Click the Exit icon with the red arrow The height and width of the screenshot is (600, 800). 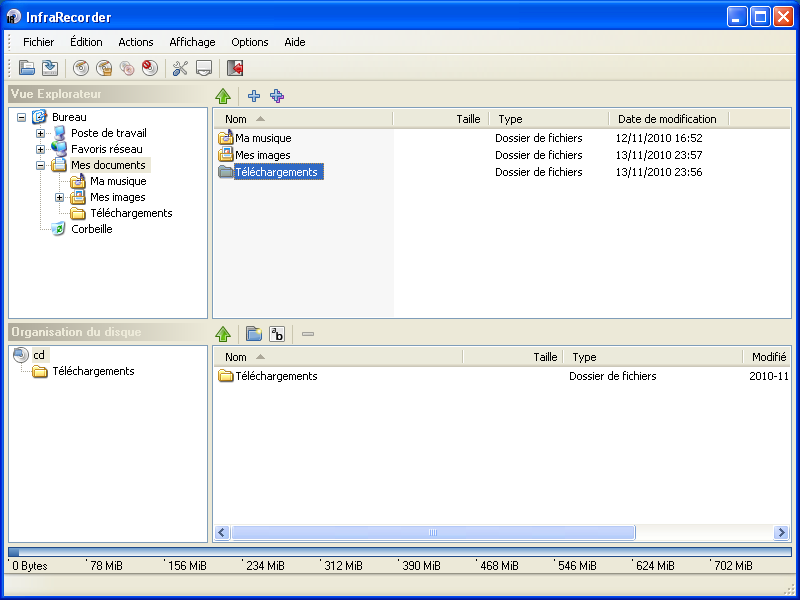tap(235, 68)
